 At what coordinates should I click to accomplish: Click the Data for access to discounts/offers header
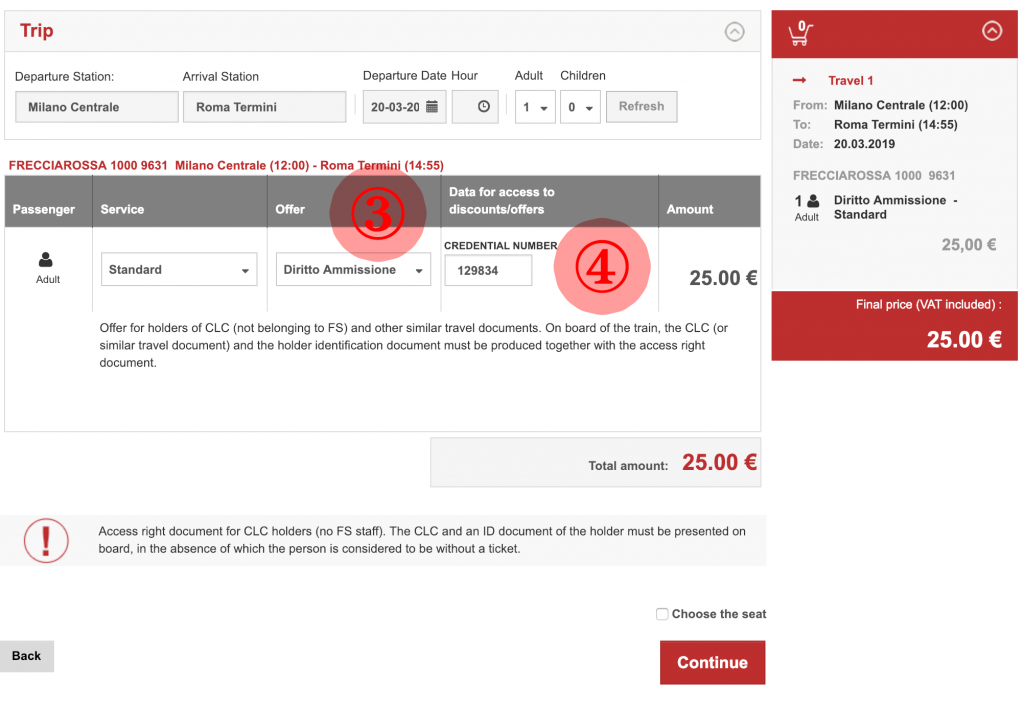502,201
